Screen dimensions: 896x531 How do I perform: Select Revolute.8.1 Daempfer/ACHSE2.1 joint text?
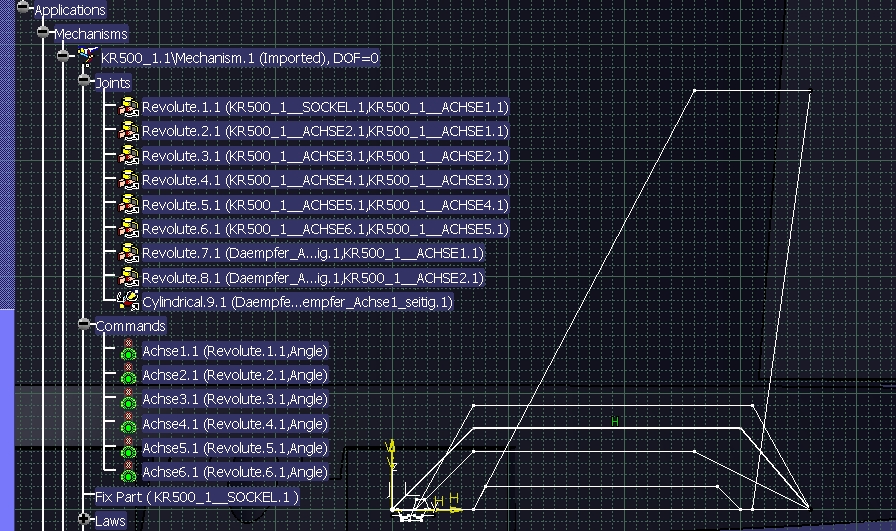(313, 278)
